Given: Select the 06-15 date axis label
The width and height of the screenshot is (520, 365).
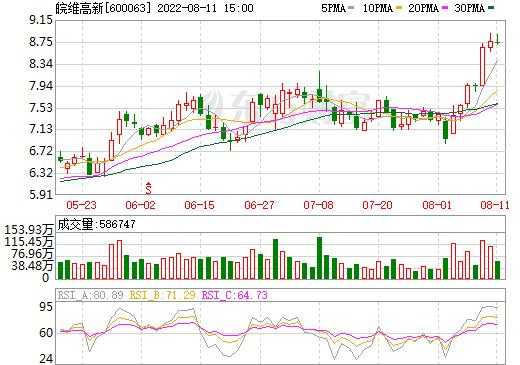Looking at the screenshot, I should tap(199, 205).
